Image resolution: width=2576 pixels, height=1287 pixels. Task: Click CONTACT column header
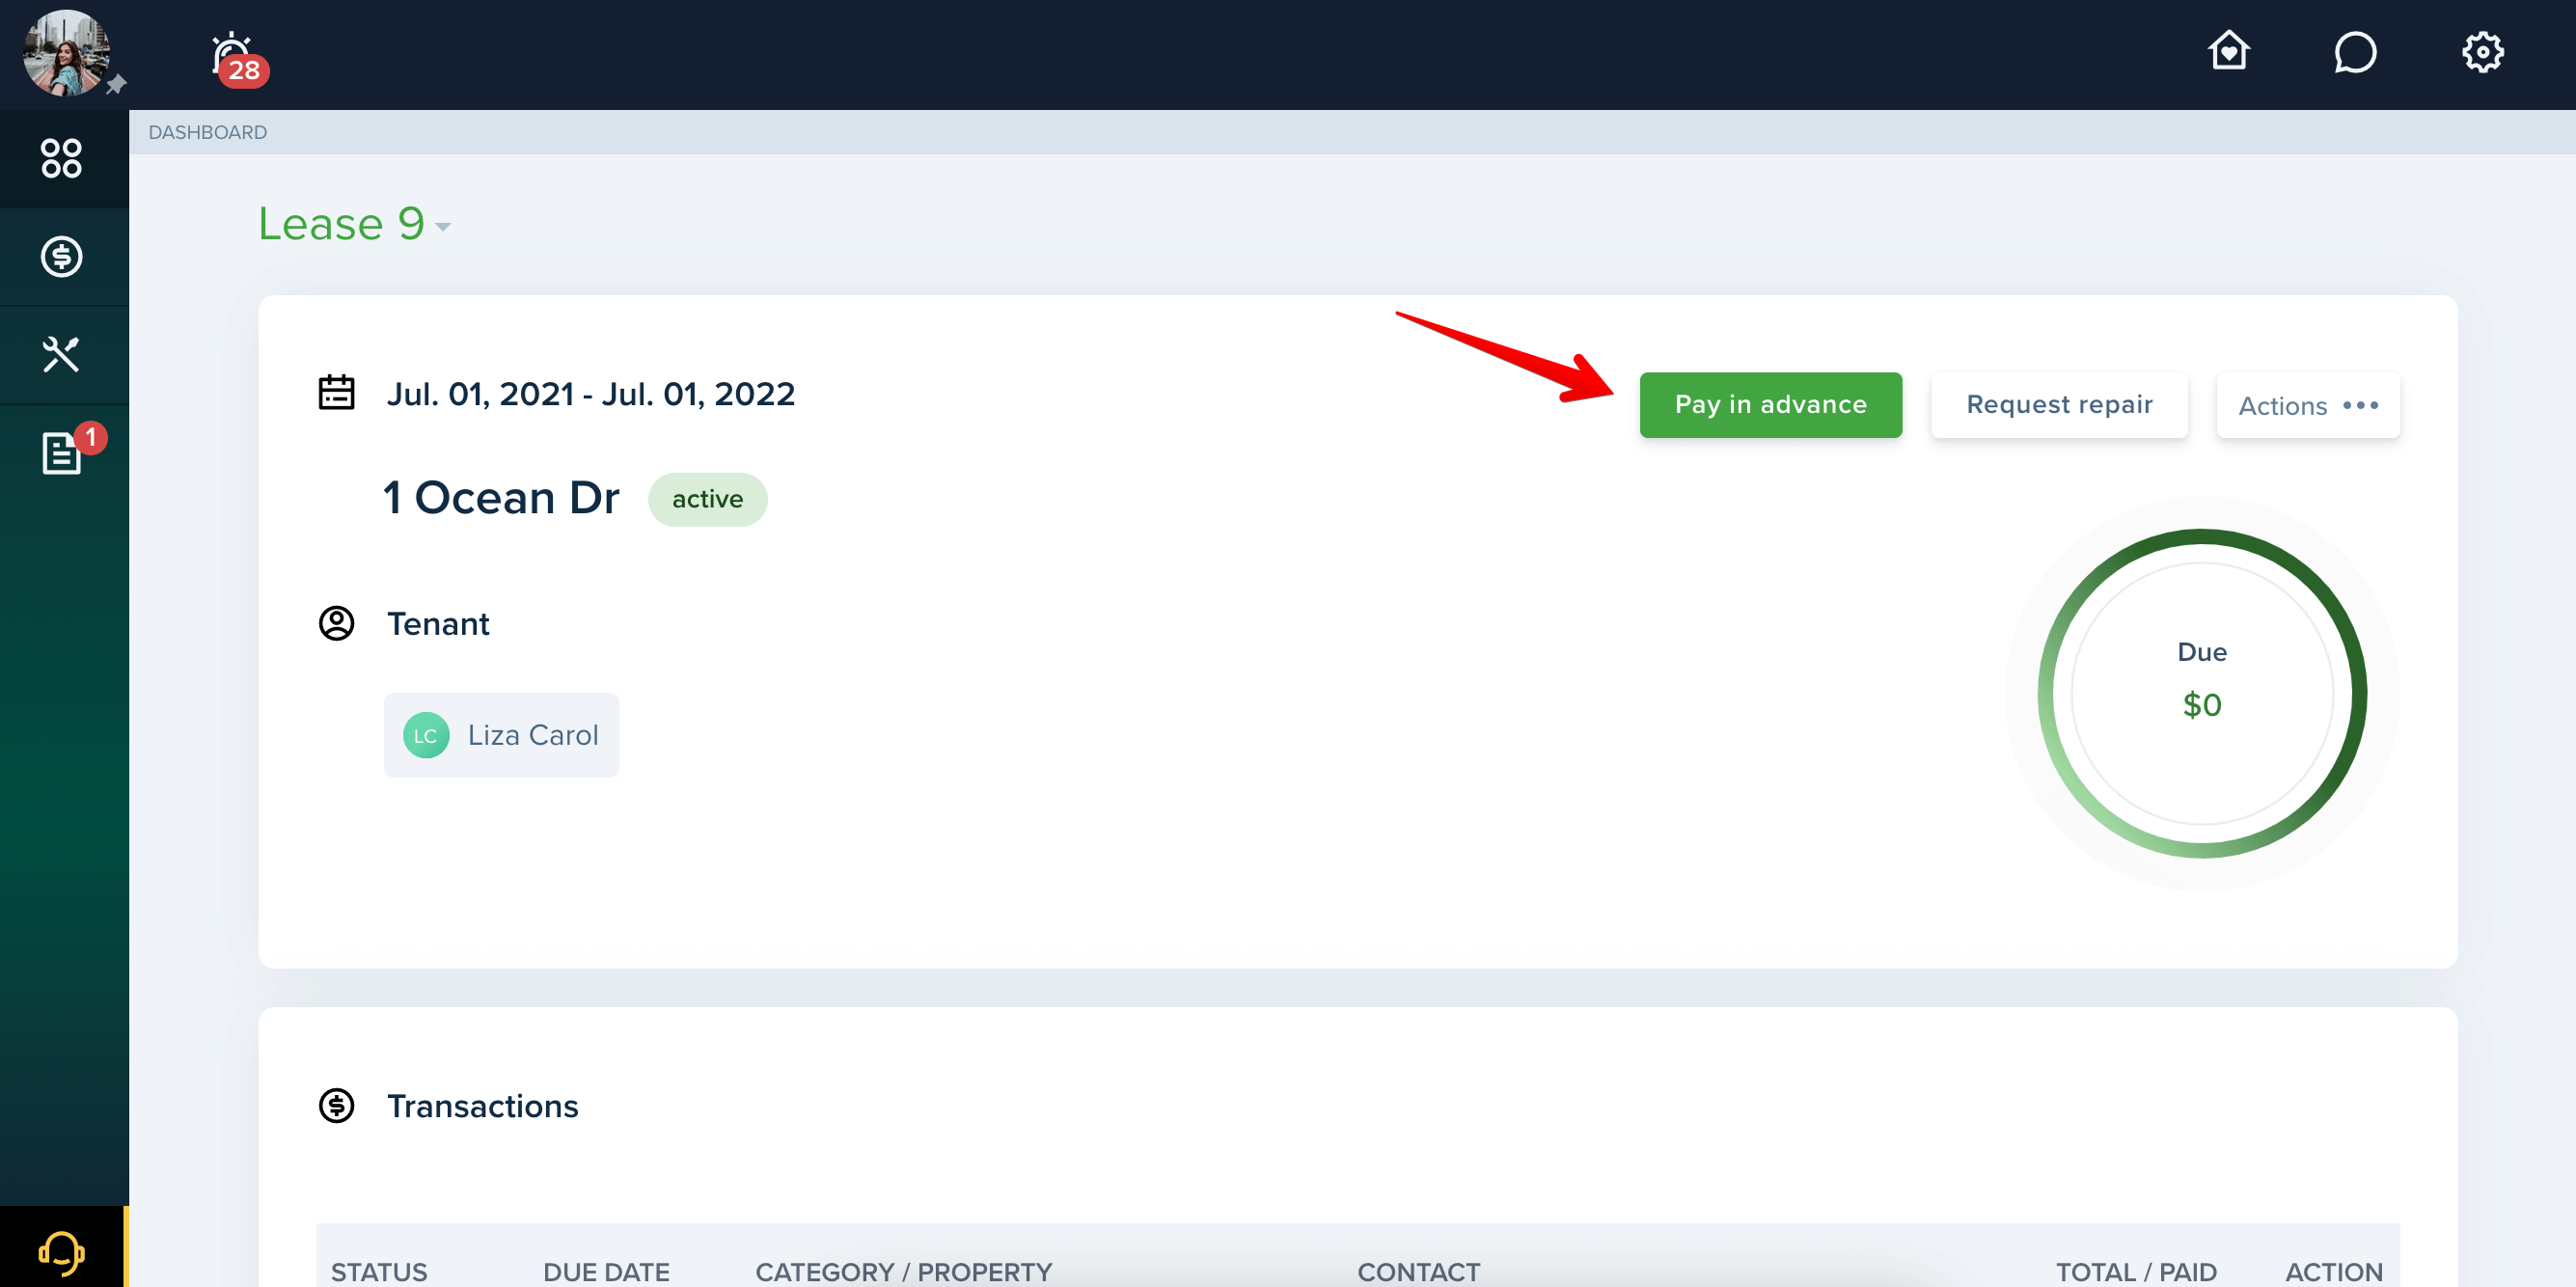(x=1418, y=1272)
